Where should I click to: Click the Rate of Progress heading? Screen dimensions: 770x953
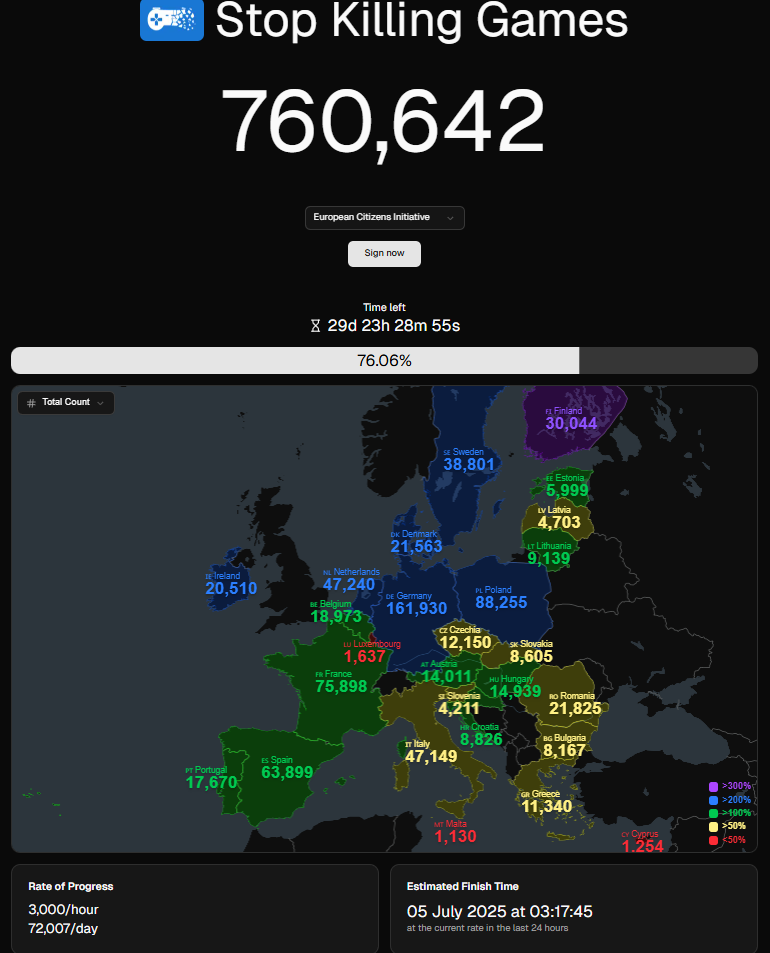coord(70,886)
